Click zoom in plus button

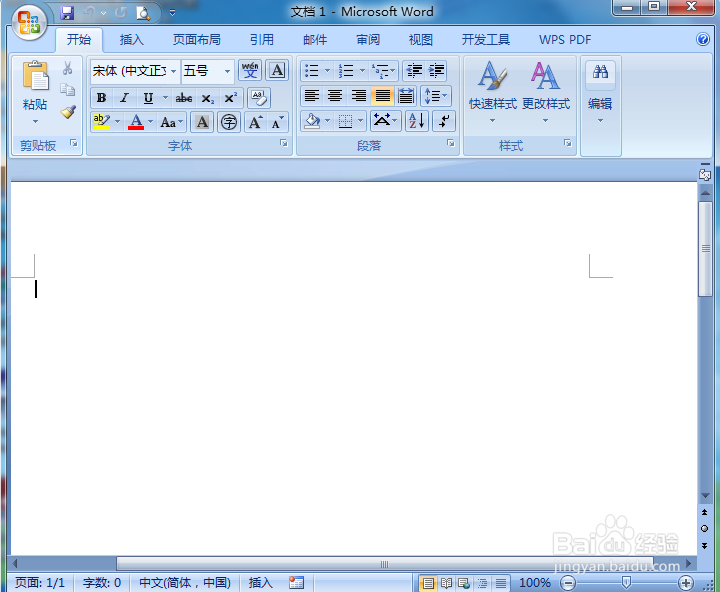686,583
